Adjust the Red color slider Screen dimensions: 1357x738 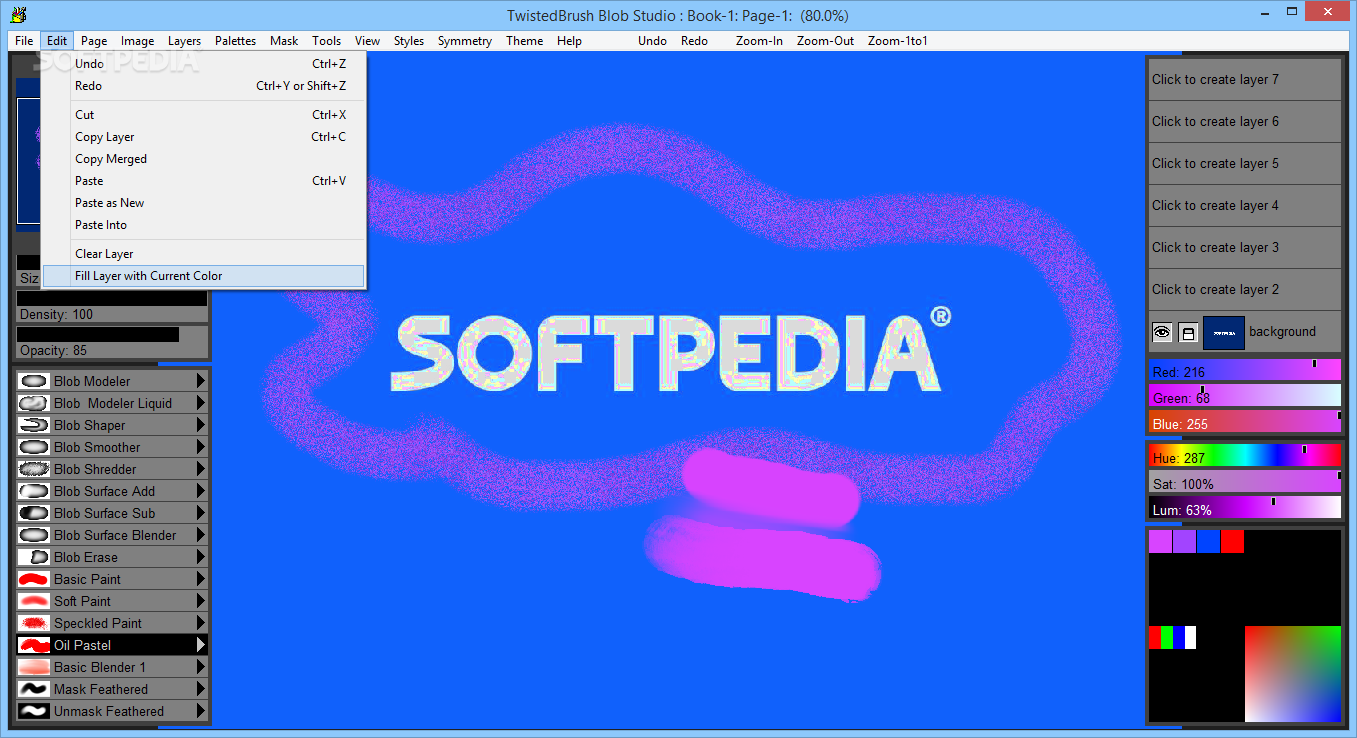tap(1244, 371)
